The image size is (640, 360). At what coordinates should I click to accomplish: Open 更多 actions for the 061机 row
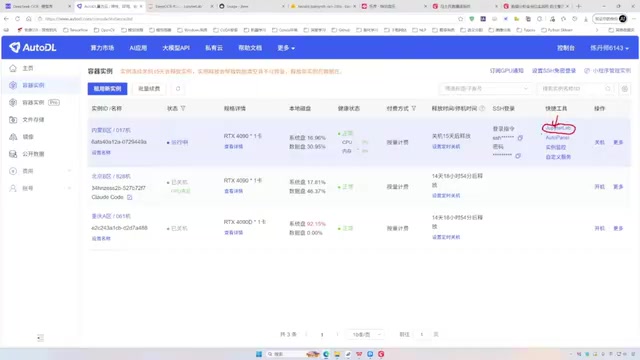pos(618,228)
